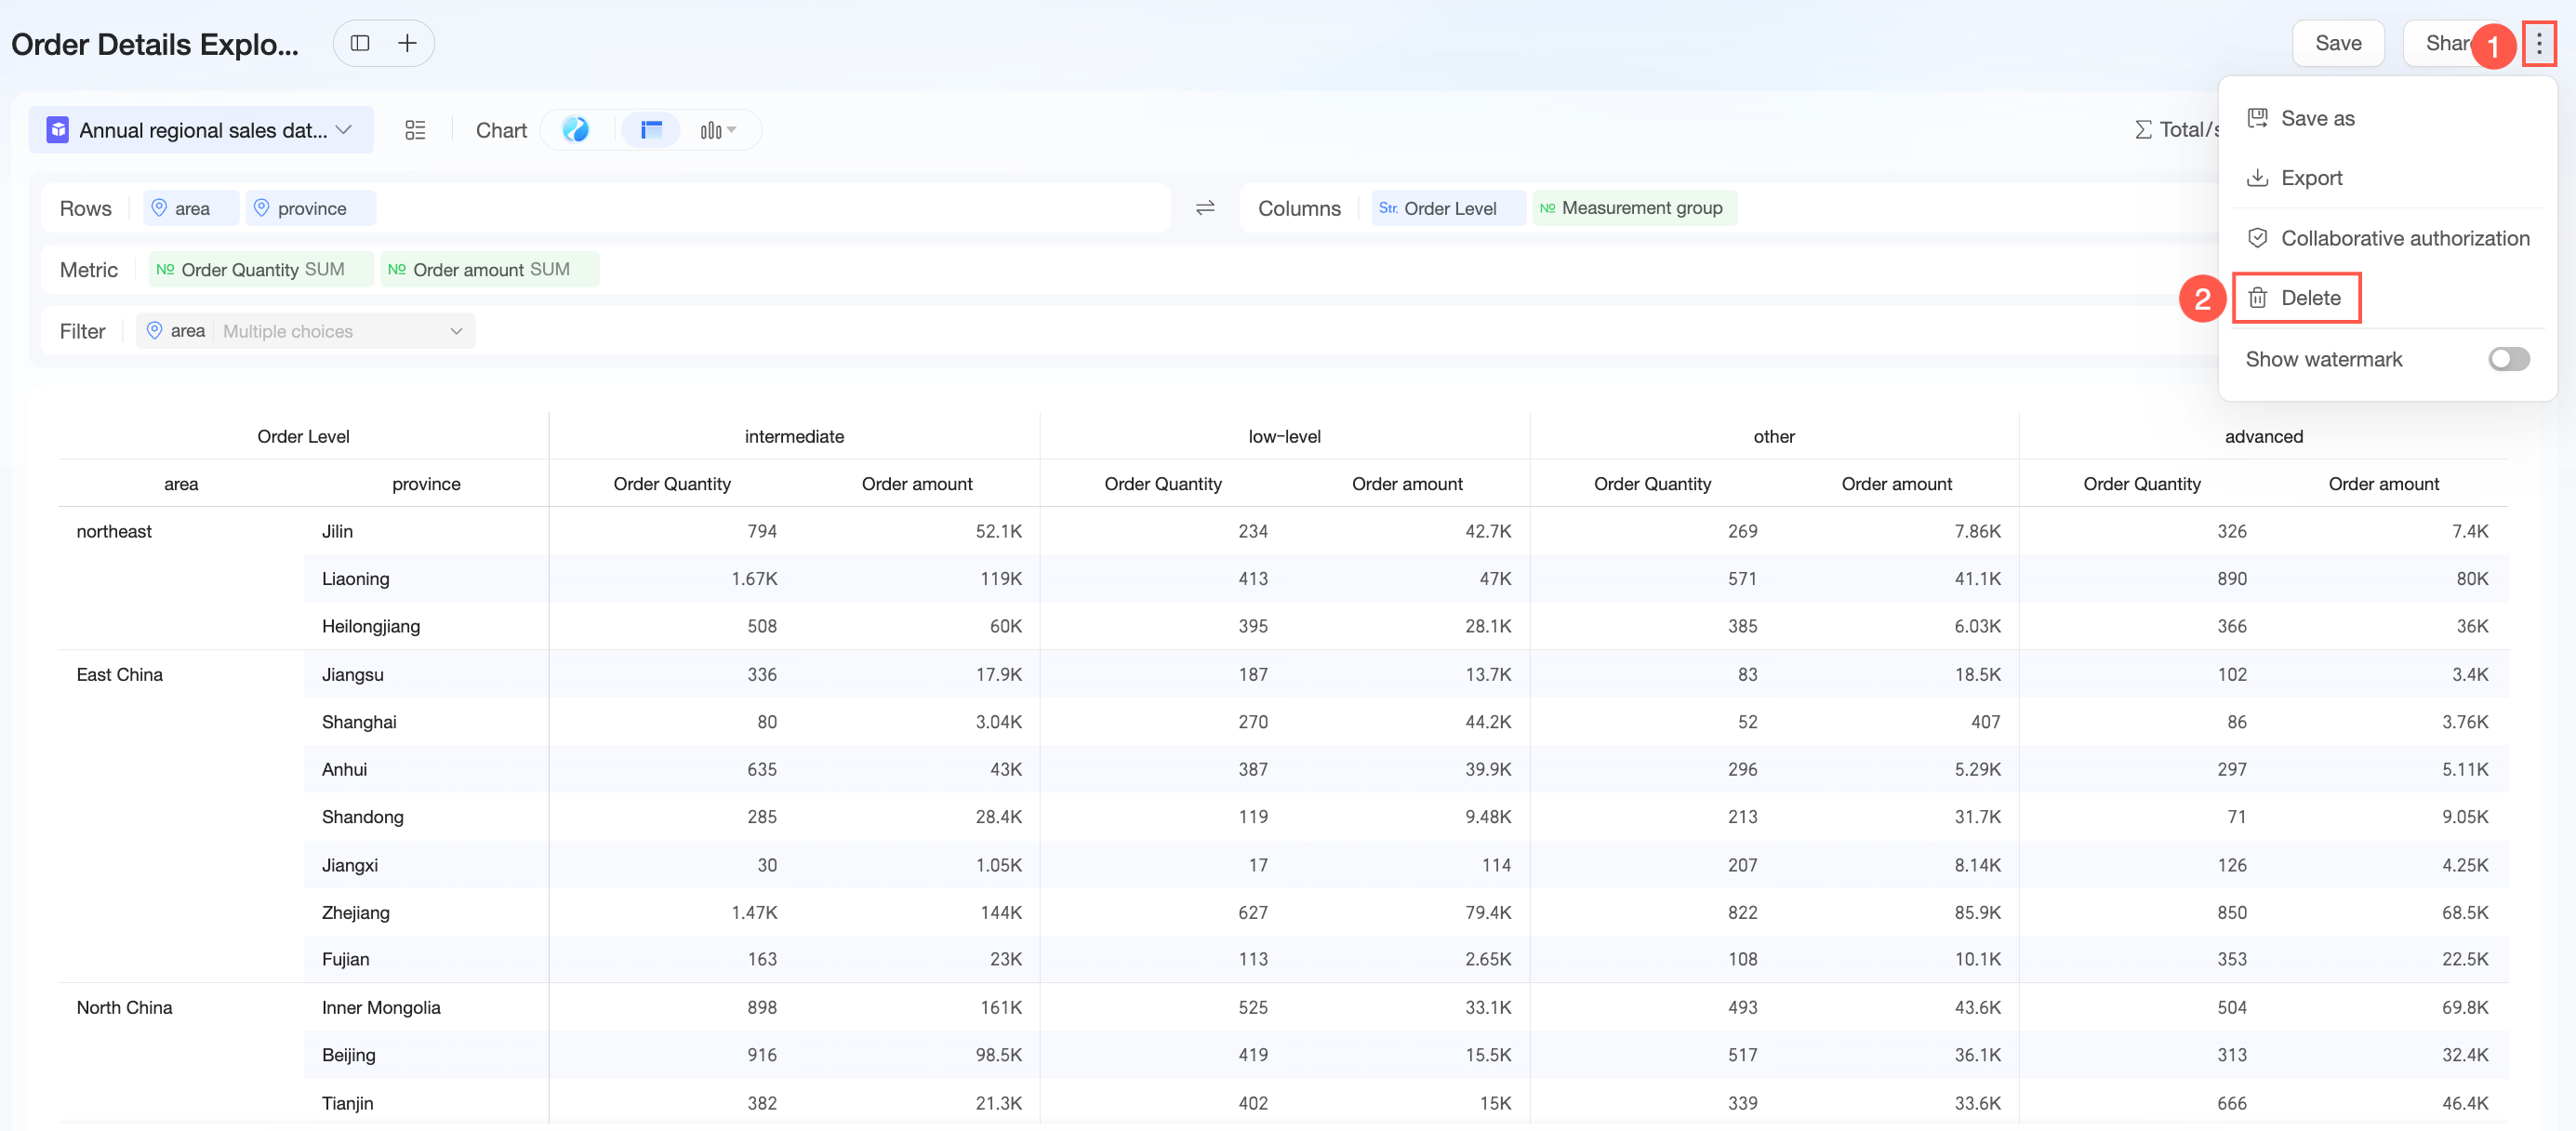Select the province field in Rows
The width and height of the screenshot is (2576, 1131).
(311, 208)
